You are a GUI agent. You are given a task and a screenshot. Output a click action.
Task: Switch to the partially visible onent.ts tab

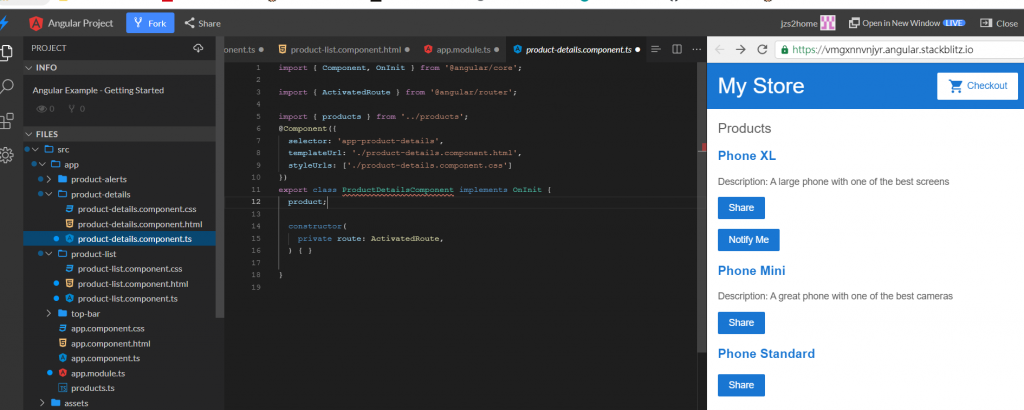pyautogui.click(x=244, y=49)
